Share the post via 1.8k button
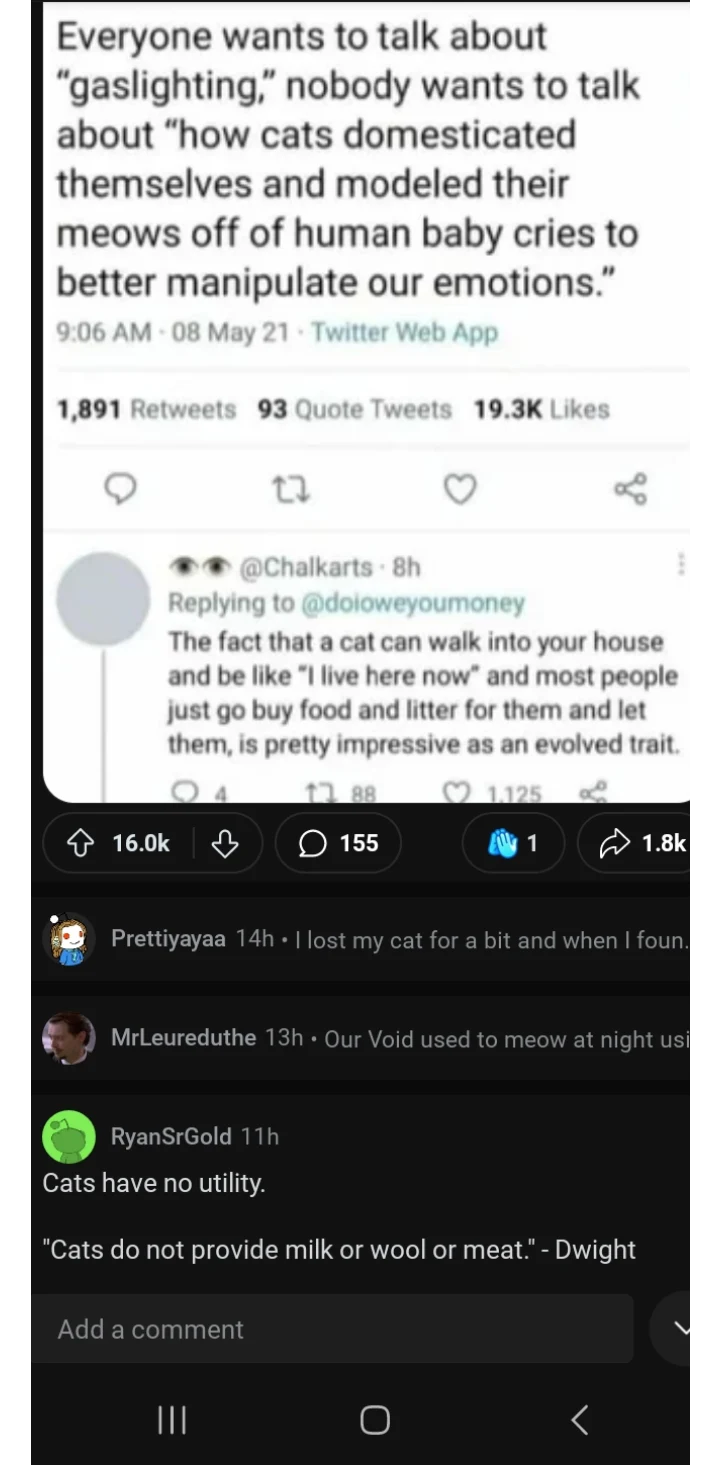Screen dimensions: 720x1465 click(x=642, y=844)
